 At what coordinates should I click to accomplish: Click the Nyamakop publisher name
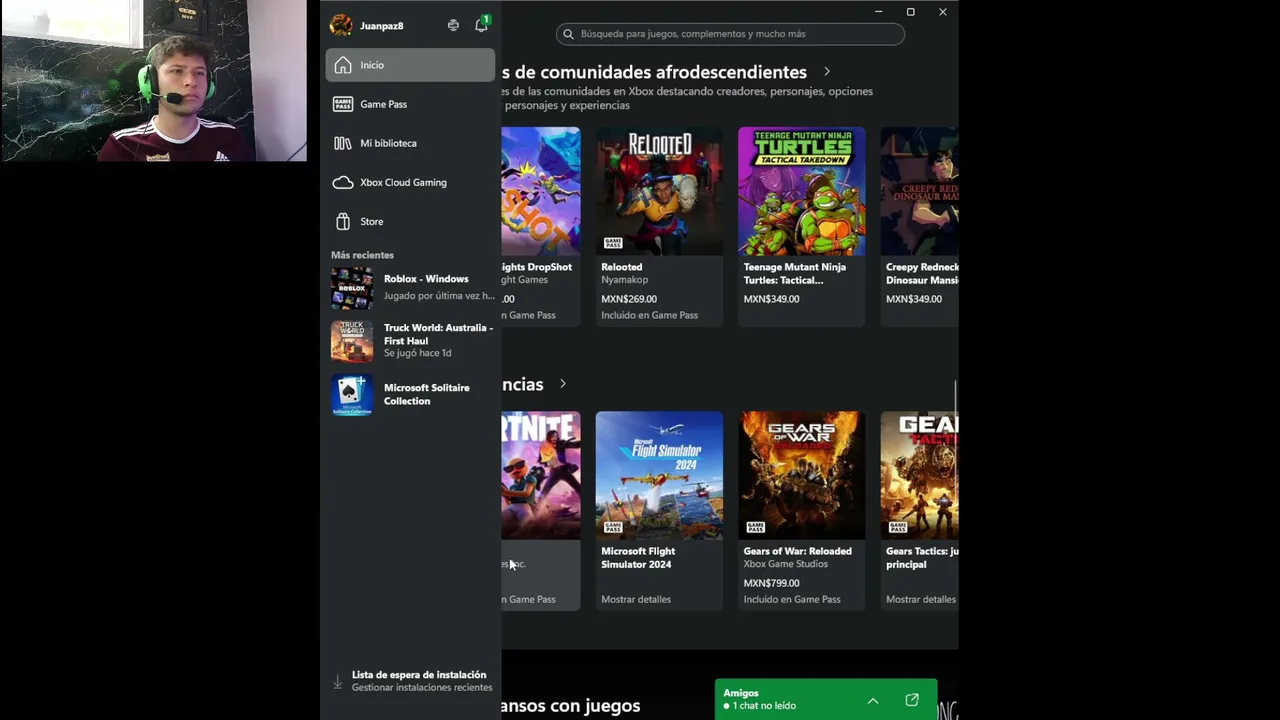[625, 280]
